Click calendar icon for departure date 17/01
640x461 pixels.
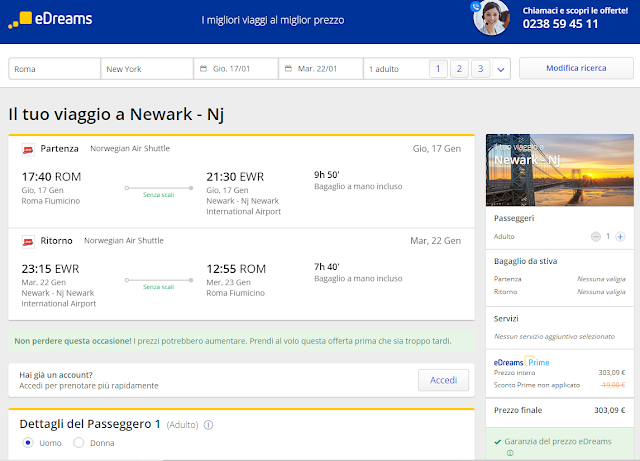pyautogui.click(x=203, y=69)
